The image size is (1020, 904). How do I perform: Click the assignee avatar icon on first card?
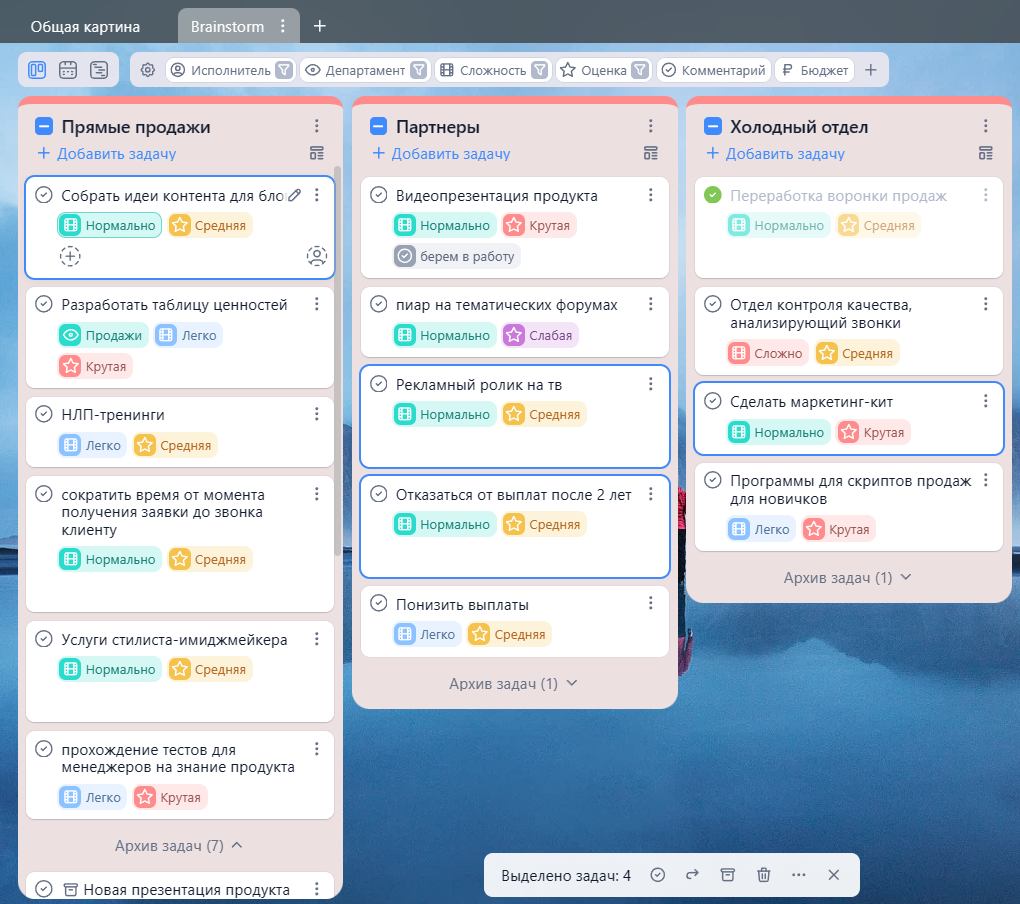click(x=316, y=256)
